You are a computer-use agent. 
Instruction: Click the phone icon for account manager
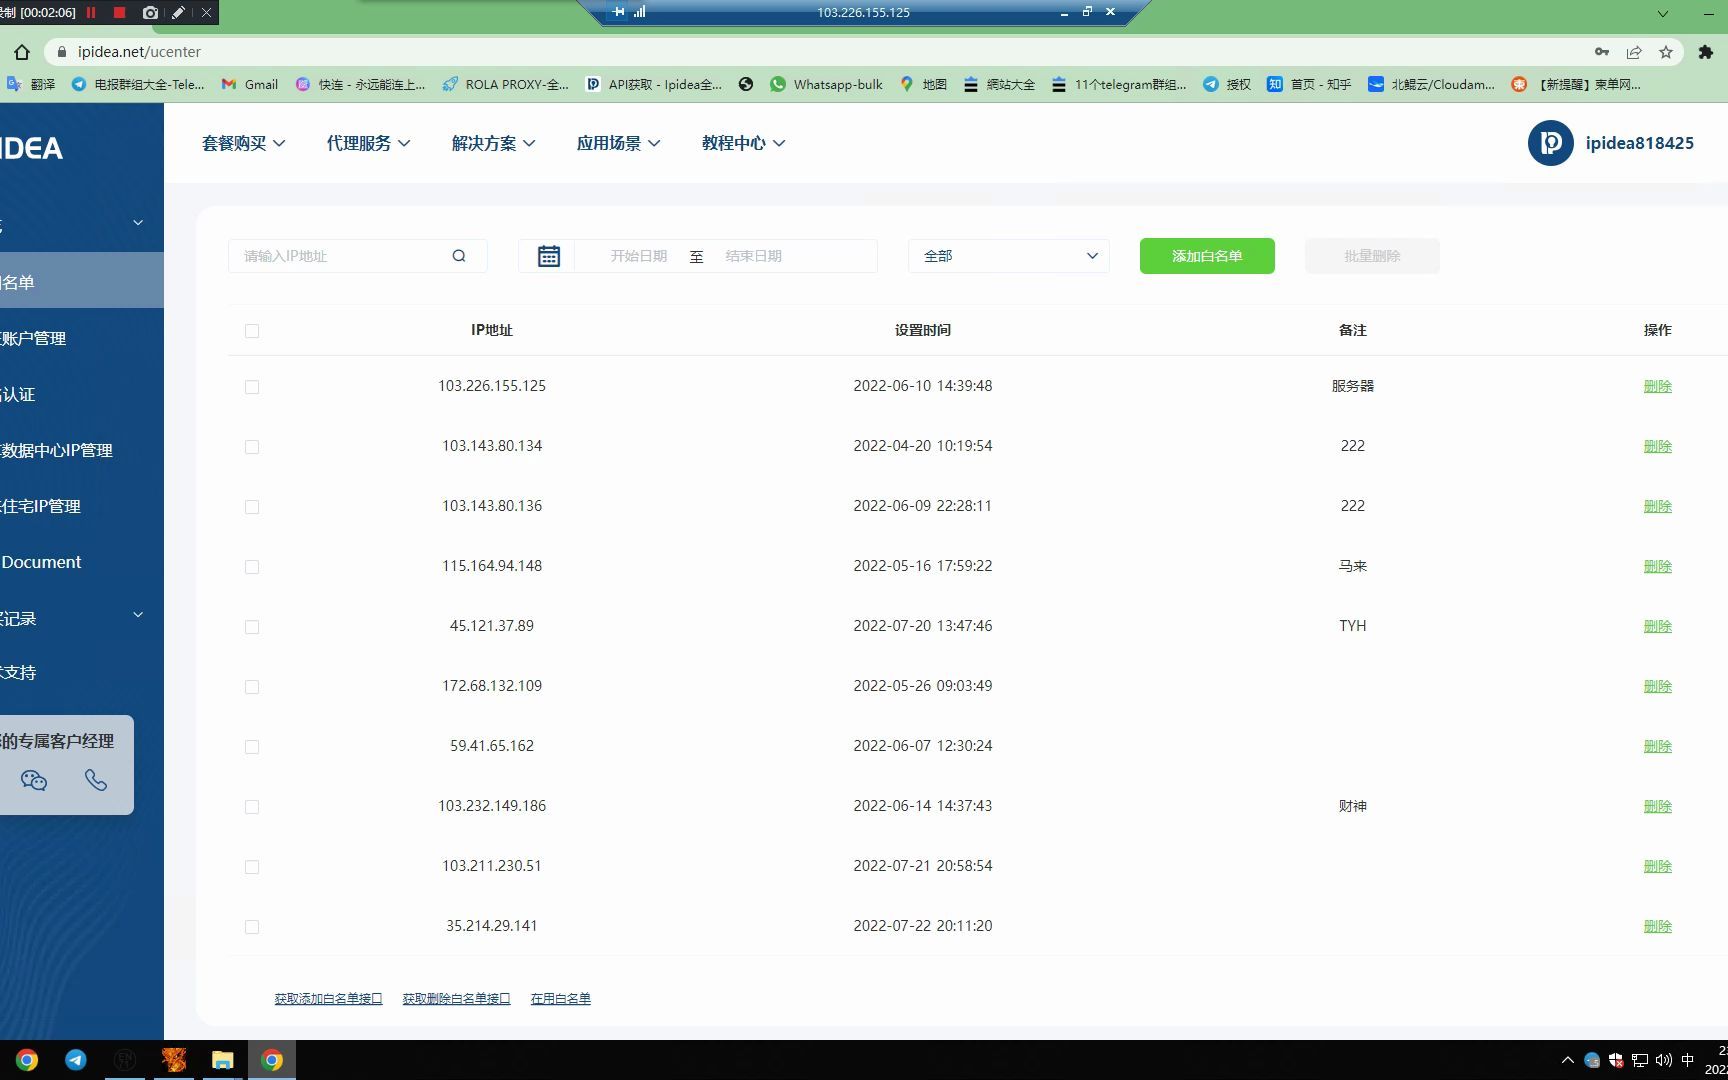click(96, 780)
